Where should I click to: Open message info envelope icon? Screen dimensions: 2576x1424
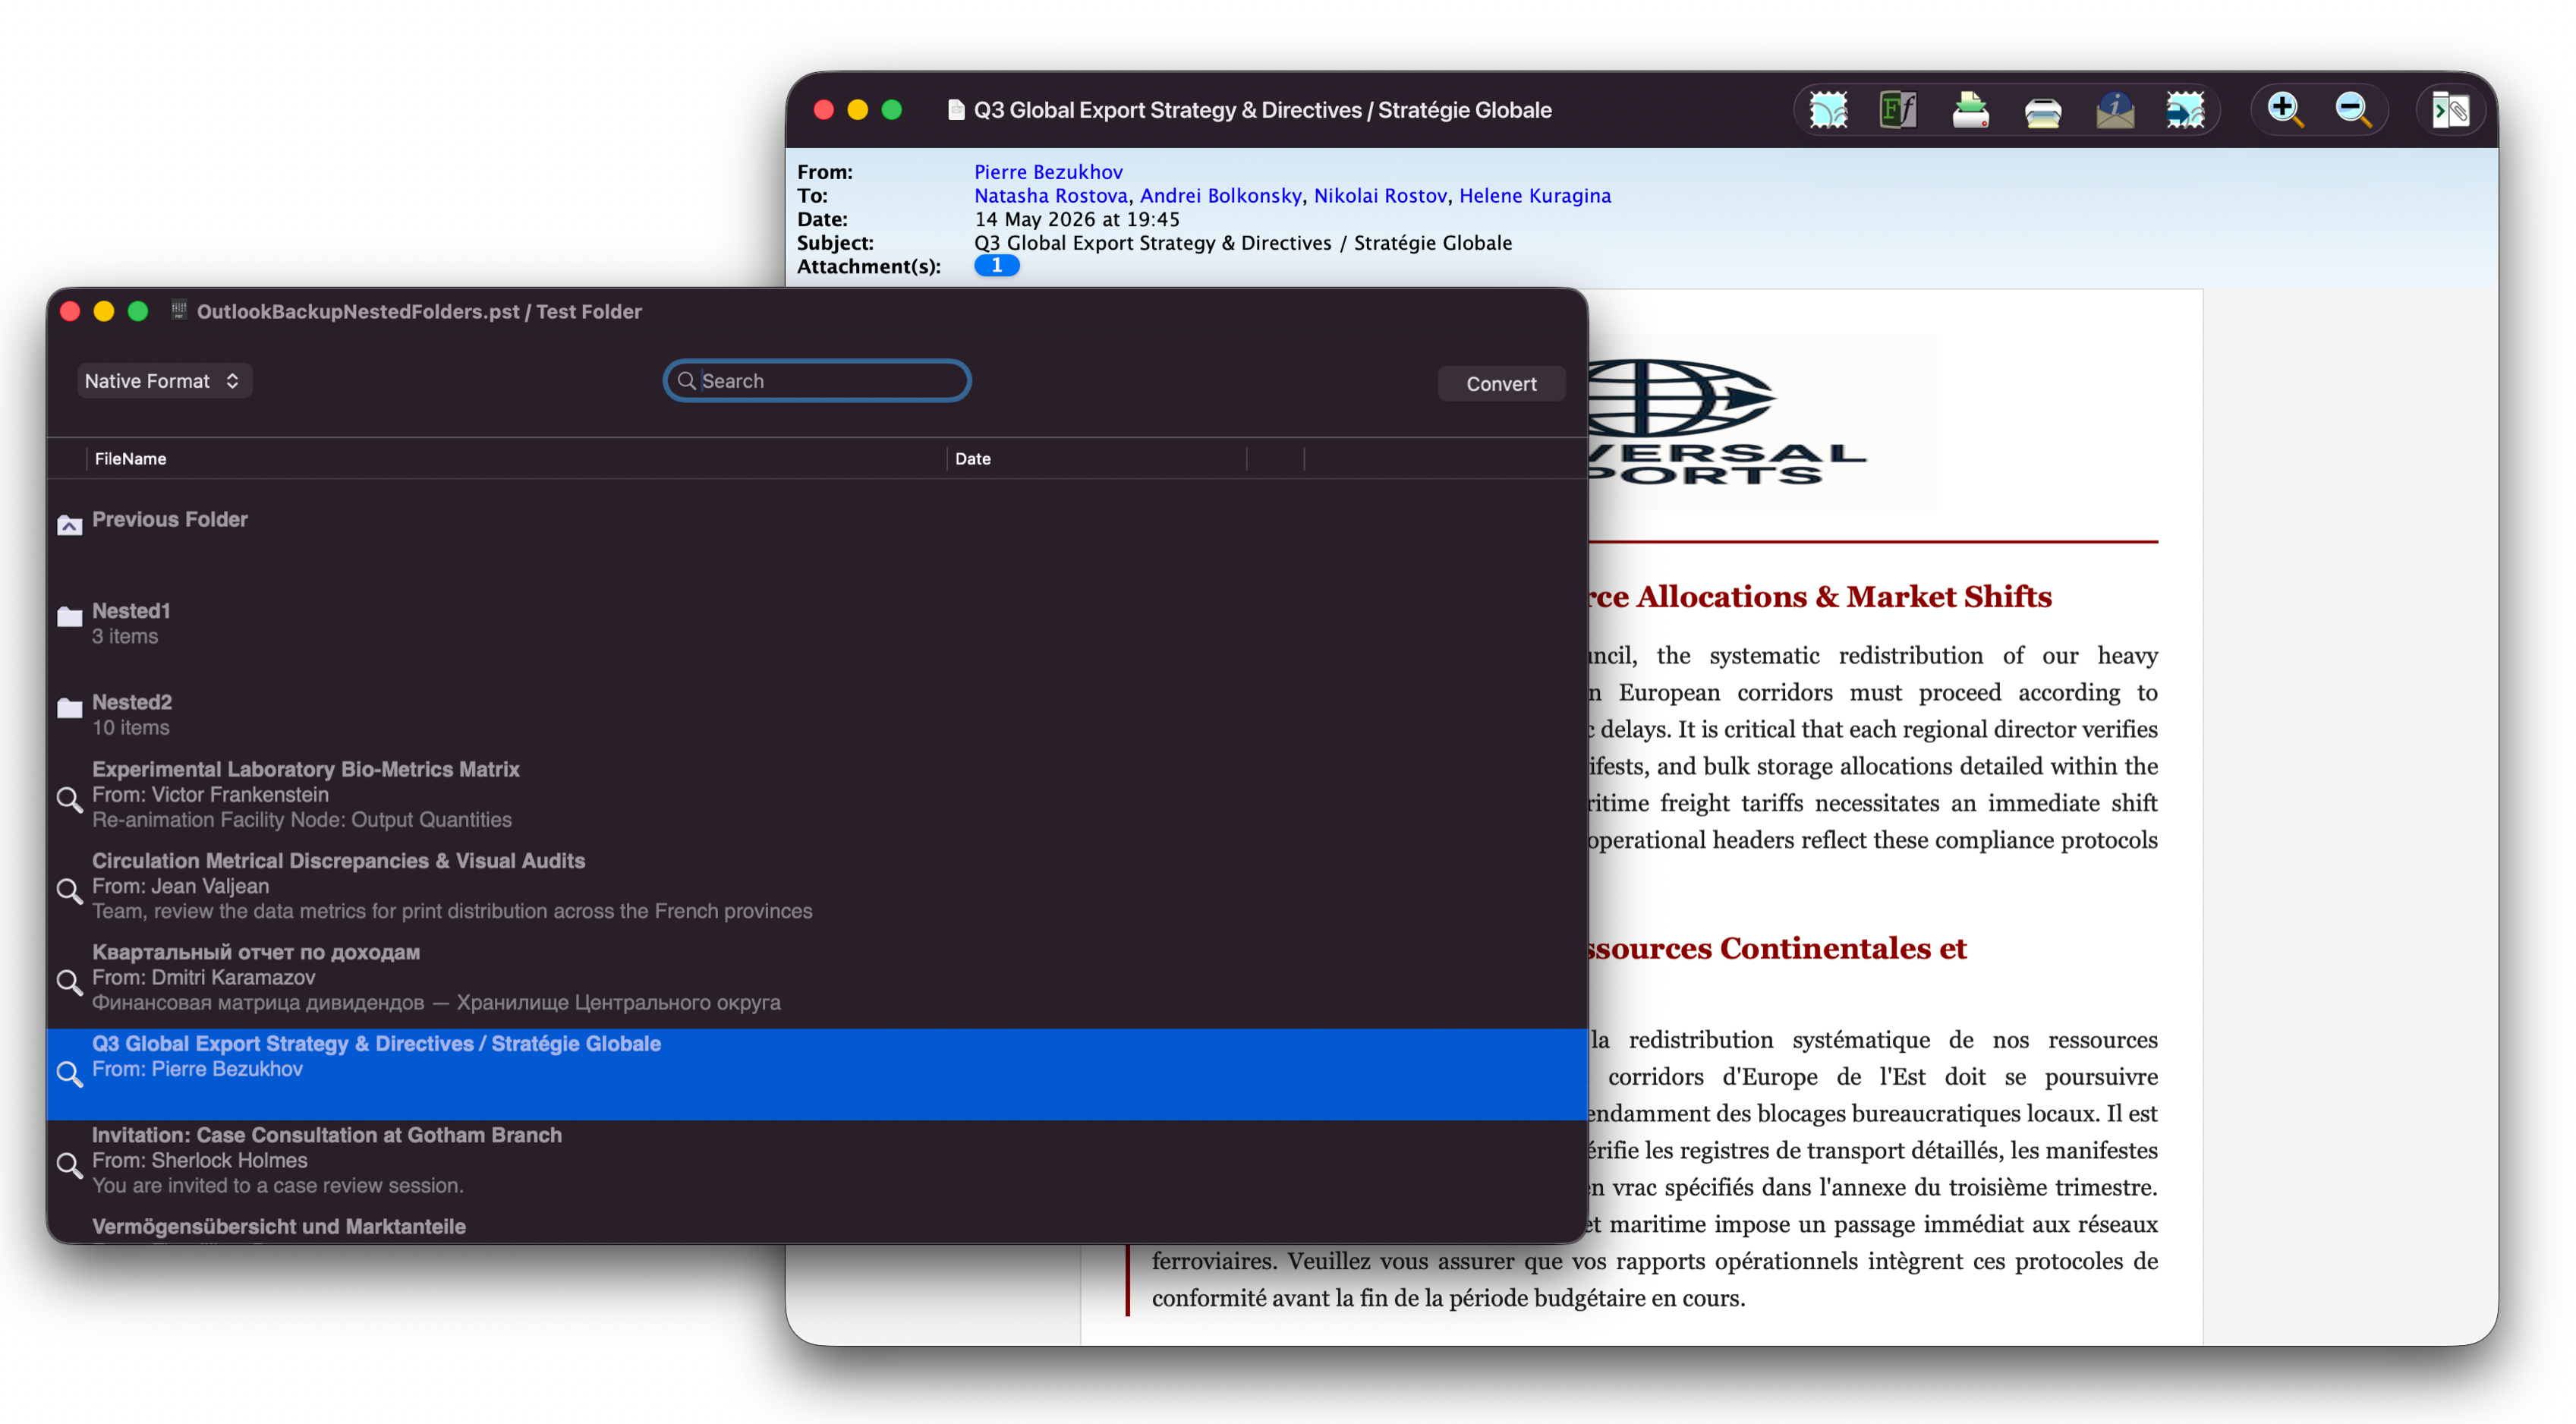[2114, 110]
